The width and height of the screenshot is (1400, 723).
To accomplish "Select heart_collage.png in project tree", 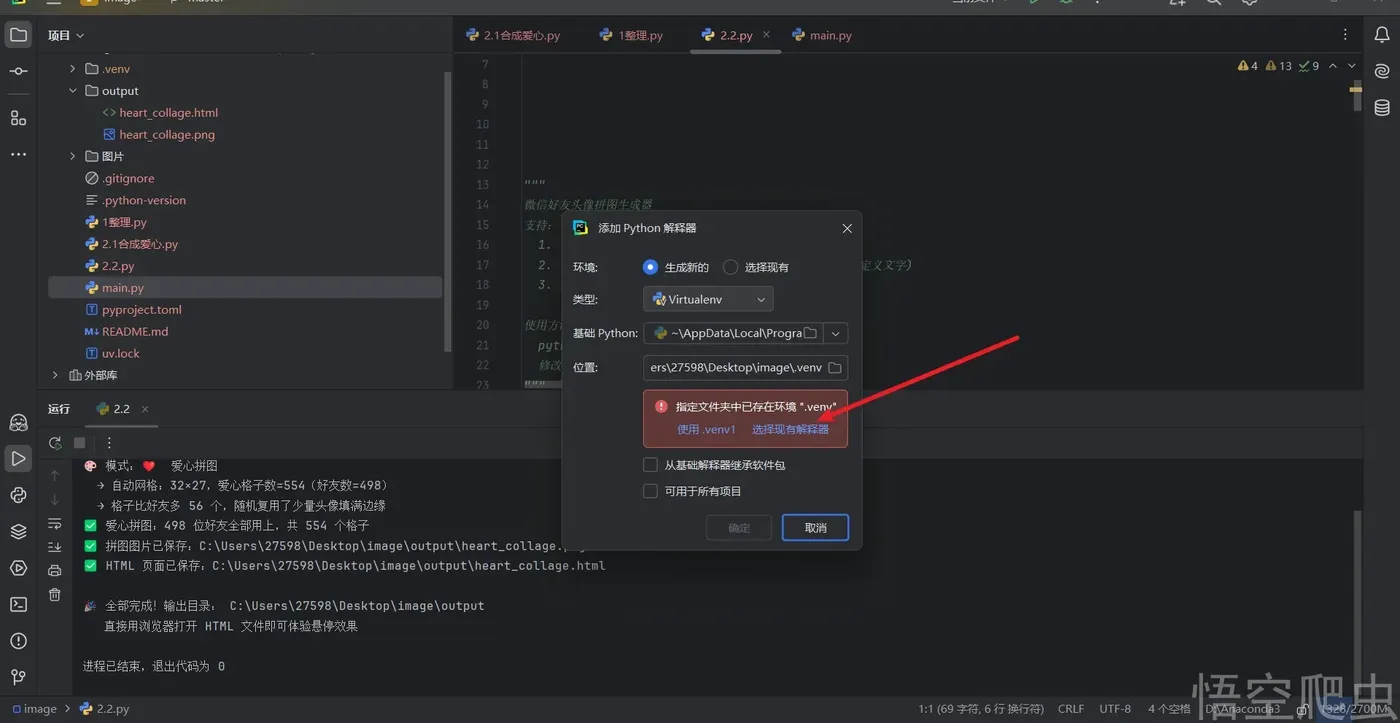I will 159,135.
